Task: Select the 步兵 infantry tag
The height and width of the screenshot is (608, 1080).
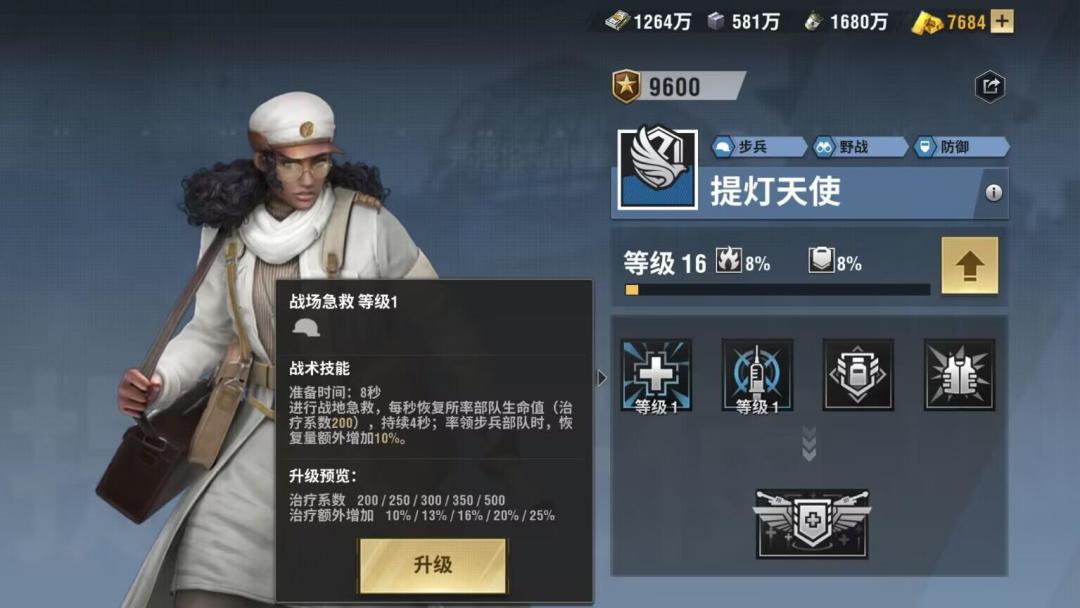Action: 758,147
